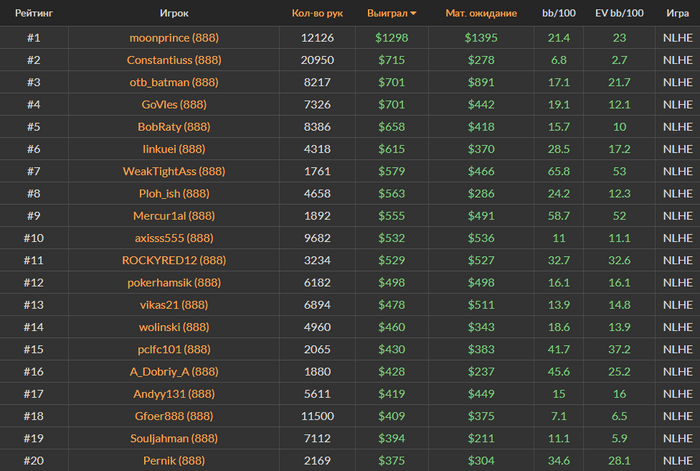Click BobRaty (888) player link
The height and width of the screenshot is (471, 700).
click(174, 127)
